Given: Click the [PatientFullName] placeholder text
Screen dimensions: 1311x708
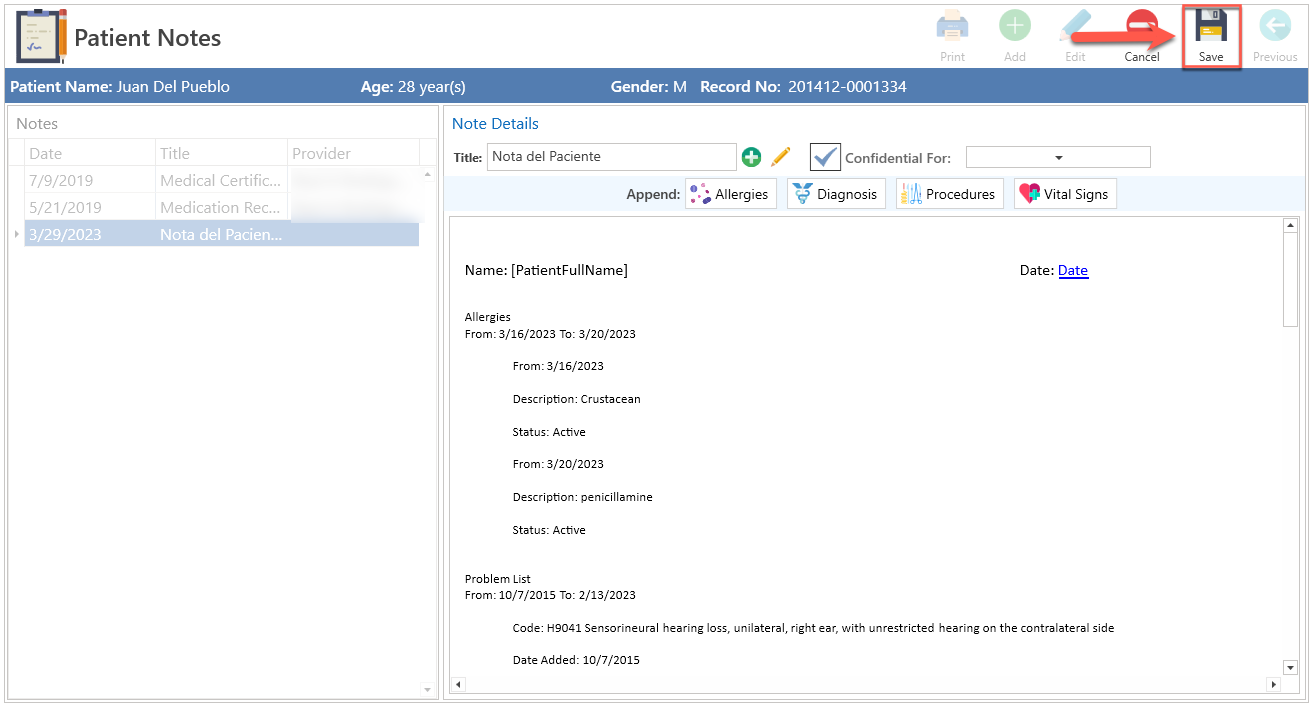Looking at the screenshot, I should click(569, 270).
